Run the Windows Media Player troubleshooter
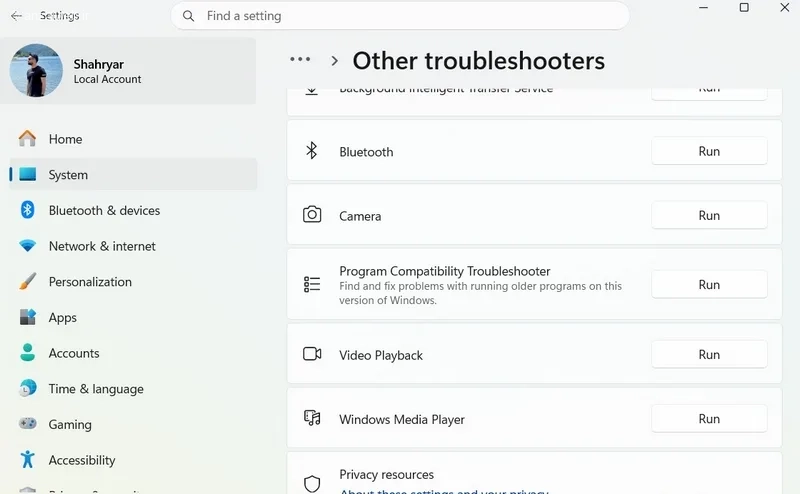The height and width of the screenshot is (494, 800). [x=709, y=418]
